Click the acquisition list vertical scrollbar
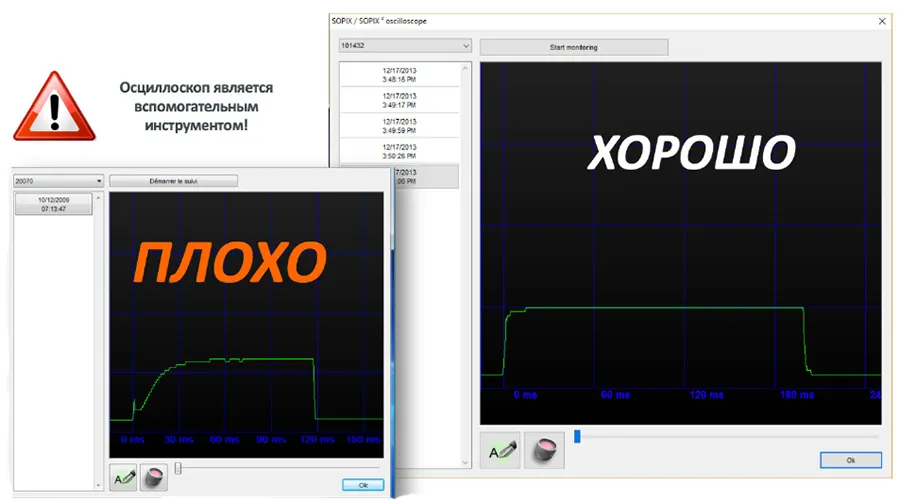The image size is (900, 500). pos(465,260)
